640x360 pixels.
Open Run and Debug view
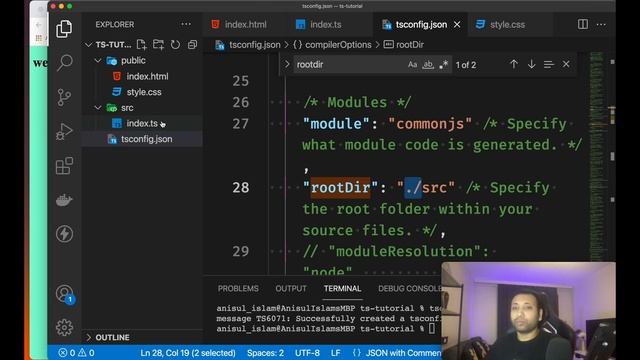(64, 131)
